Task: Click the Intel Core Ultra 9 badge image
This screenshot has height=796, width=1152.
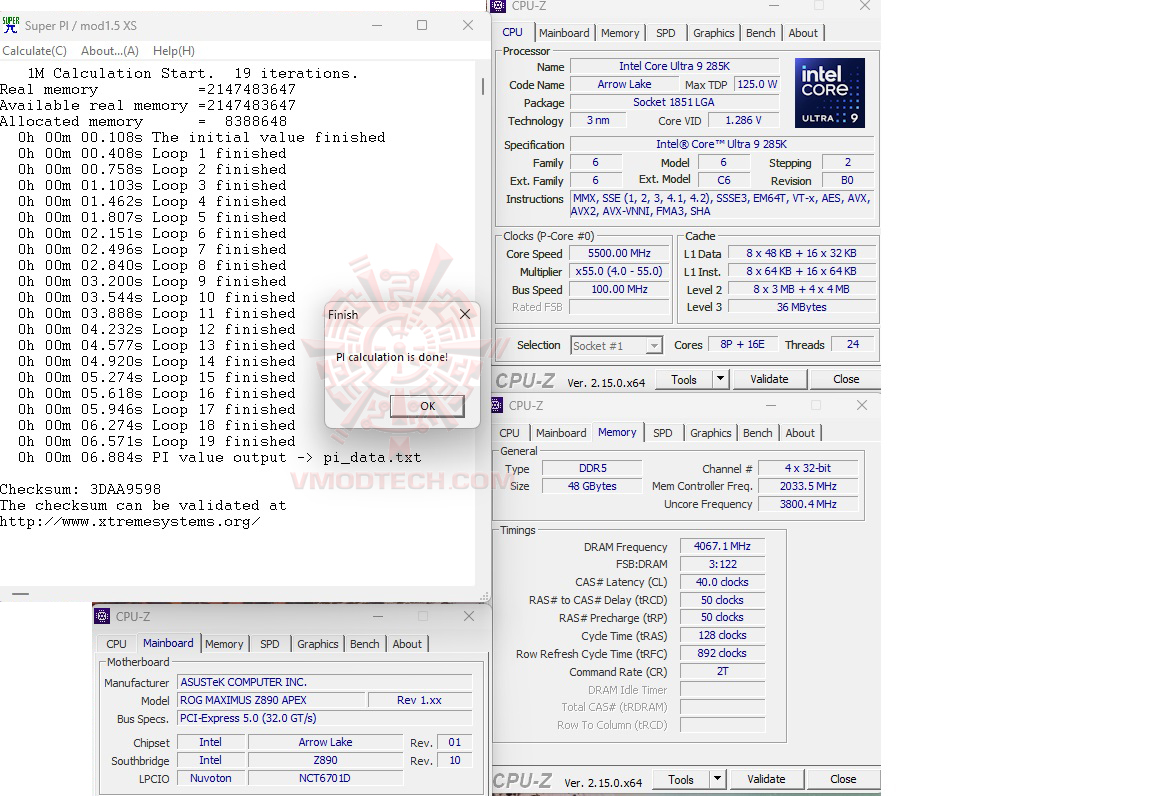Action: (x=829, y=92)
